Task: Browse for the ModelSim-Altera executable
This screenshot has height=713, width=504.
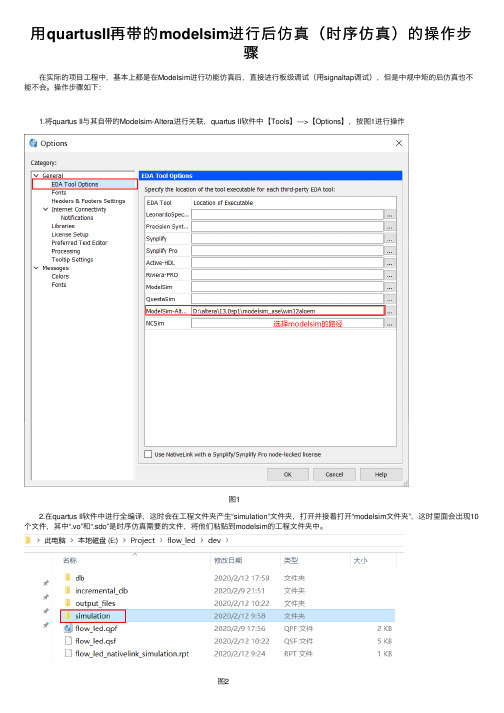Action: tap(390, 311)
